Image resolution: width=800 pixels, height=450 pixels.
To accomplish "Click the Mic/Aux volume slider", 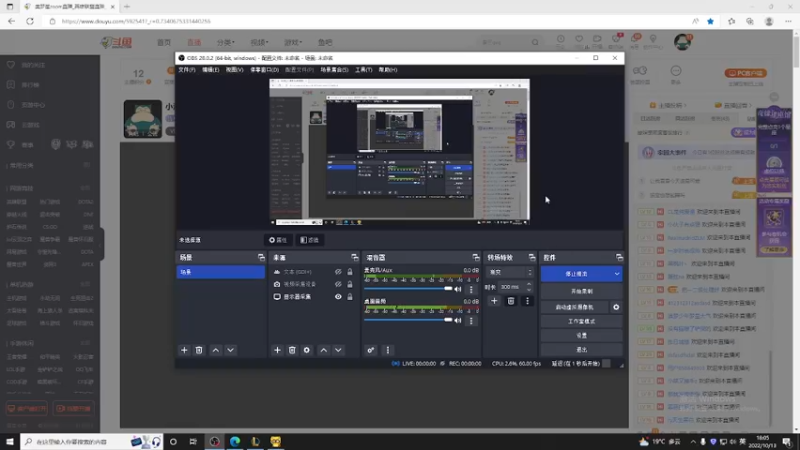I will 408,289.
